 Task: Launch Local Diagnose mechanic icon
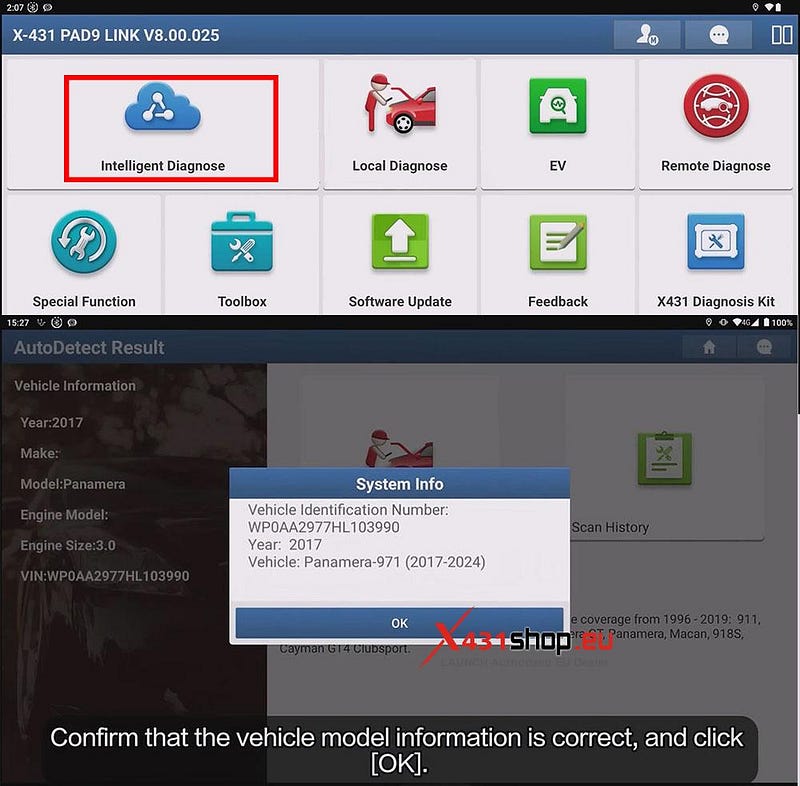click(401, 104)
